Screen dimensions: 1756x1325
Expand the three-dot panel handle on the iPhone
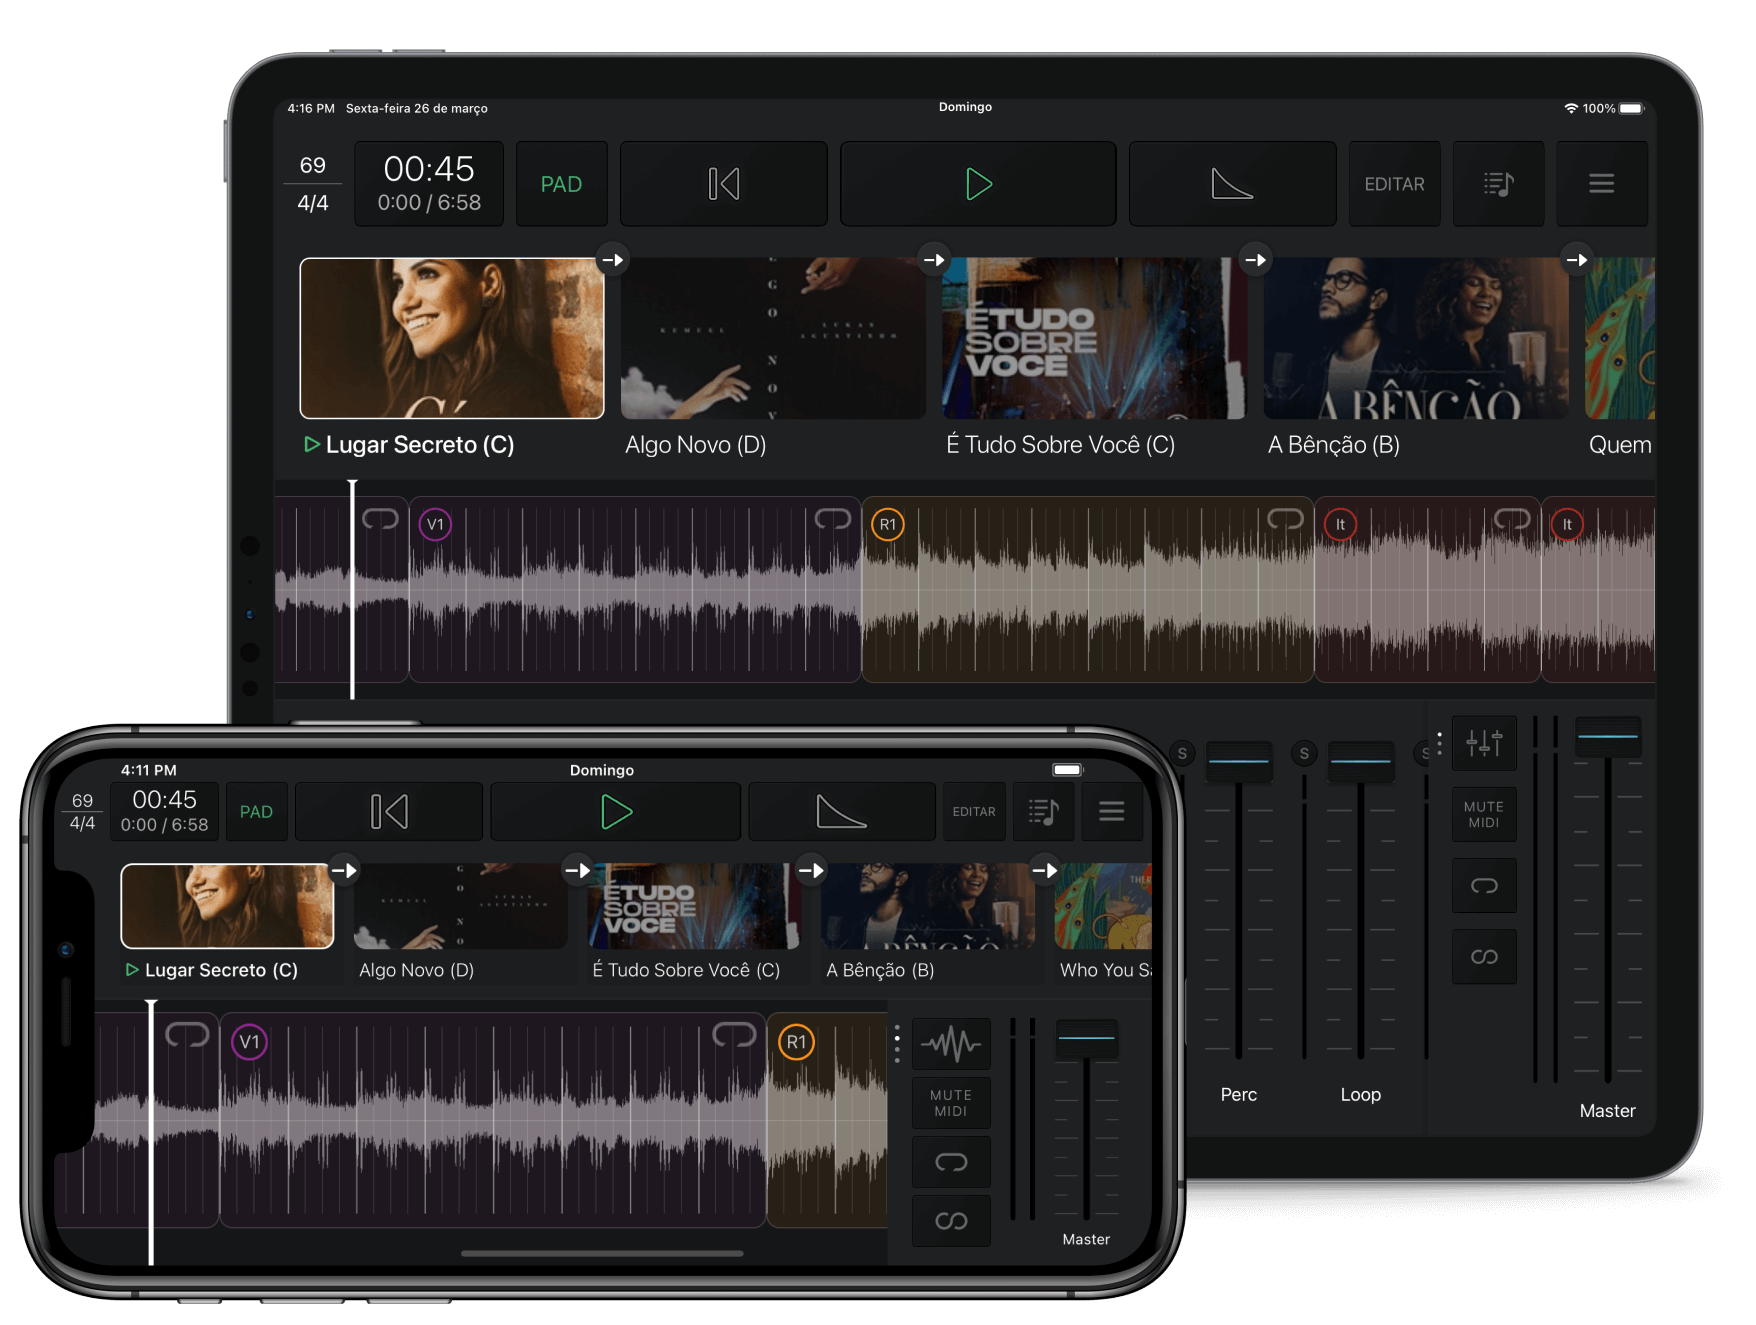click(x=897, y=1043)
